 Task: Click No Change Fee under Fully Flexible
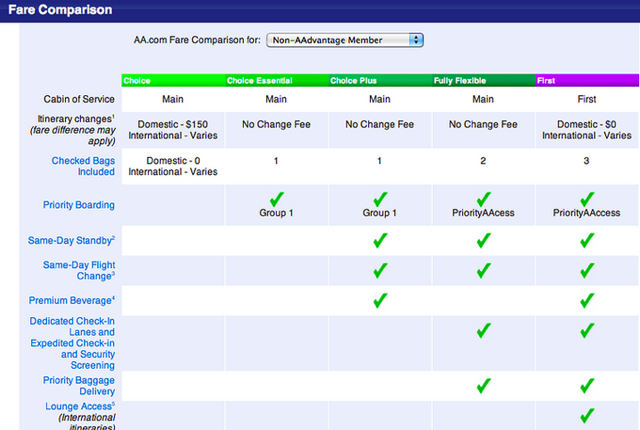483,124
